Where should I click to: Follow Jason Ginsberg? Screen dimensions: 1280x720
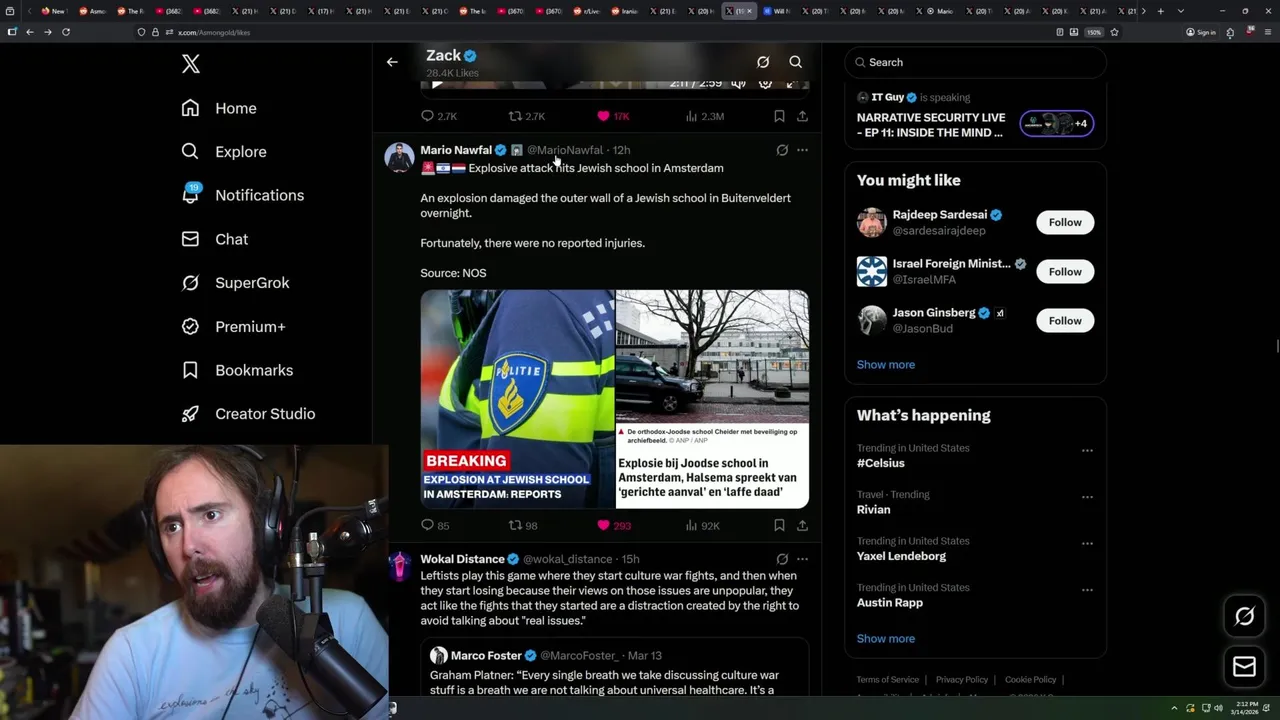[1065, 320]
